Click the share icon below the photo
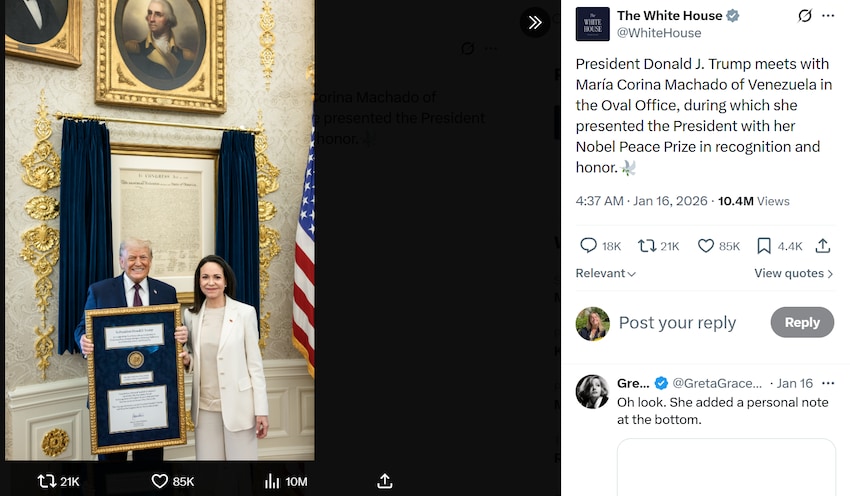The height and width of the screenshot is (496, 850). 385,481
